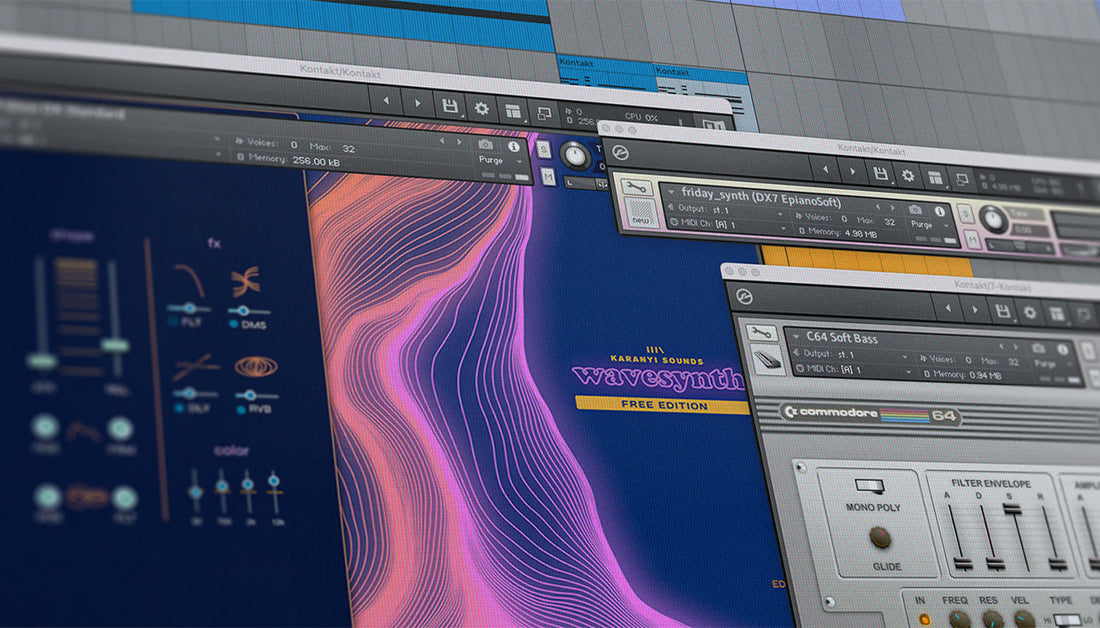1100x628 pixels.
Task: Click info icon in wavesynth instrument header
Action: tap(514, 146)
